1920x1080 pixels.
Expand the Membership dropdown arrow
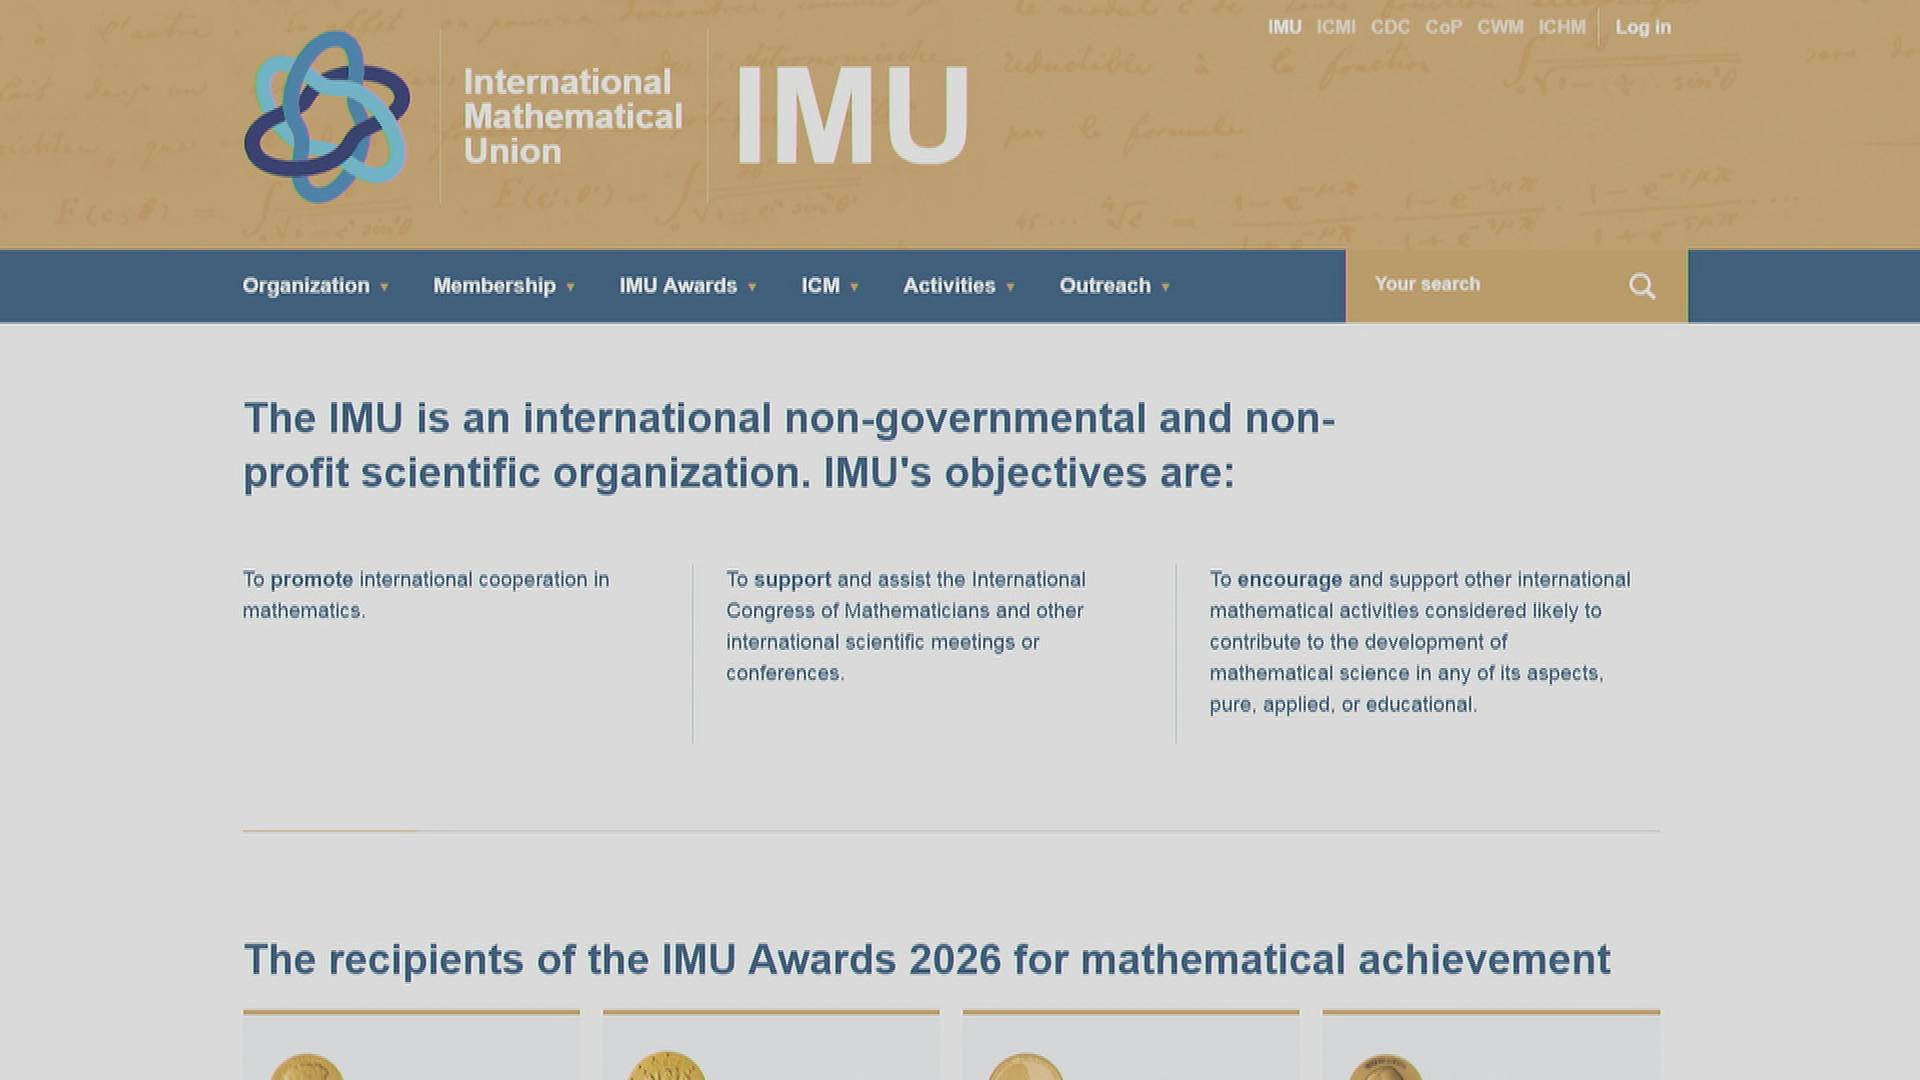point(570,288)
